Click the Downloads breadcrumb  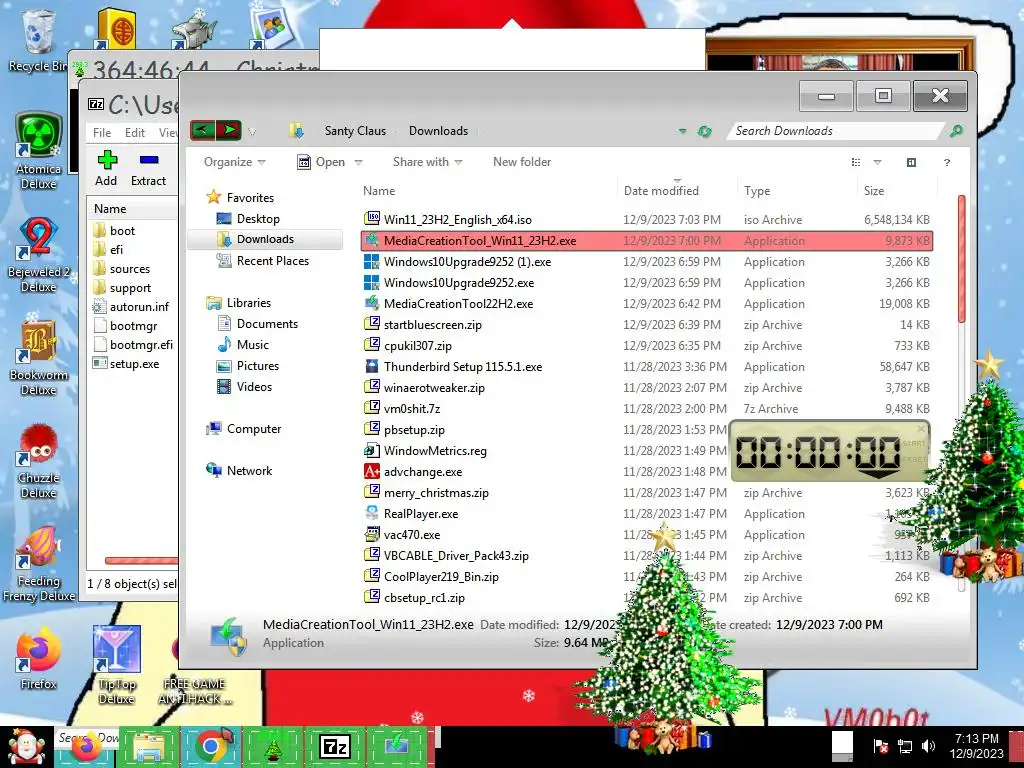point(438,131)
